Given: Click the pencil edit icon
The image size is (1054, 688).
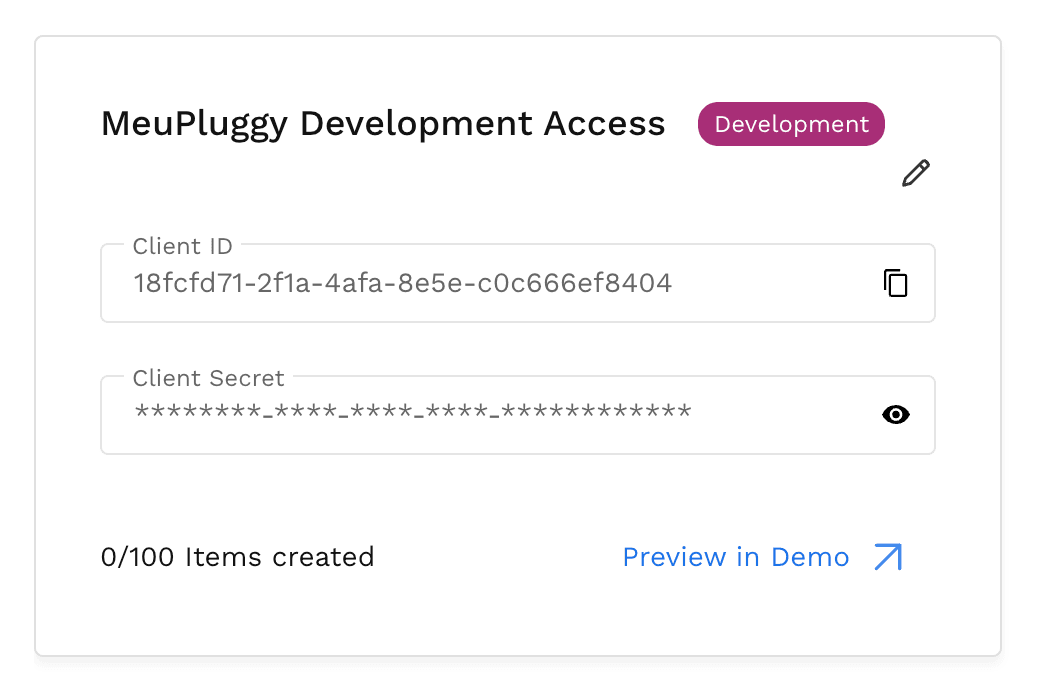Looking at the screenshot, I should 916,173.
